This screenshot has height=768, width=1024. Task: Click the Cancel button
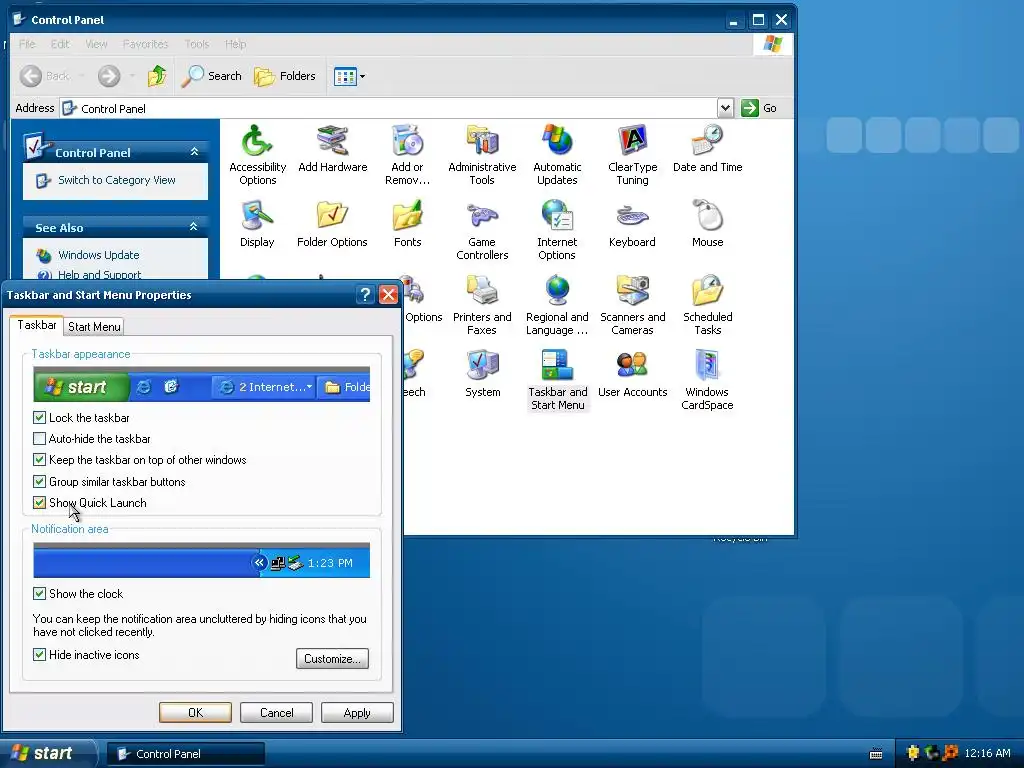click(x=276, y=712)
